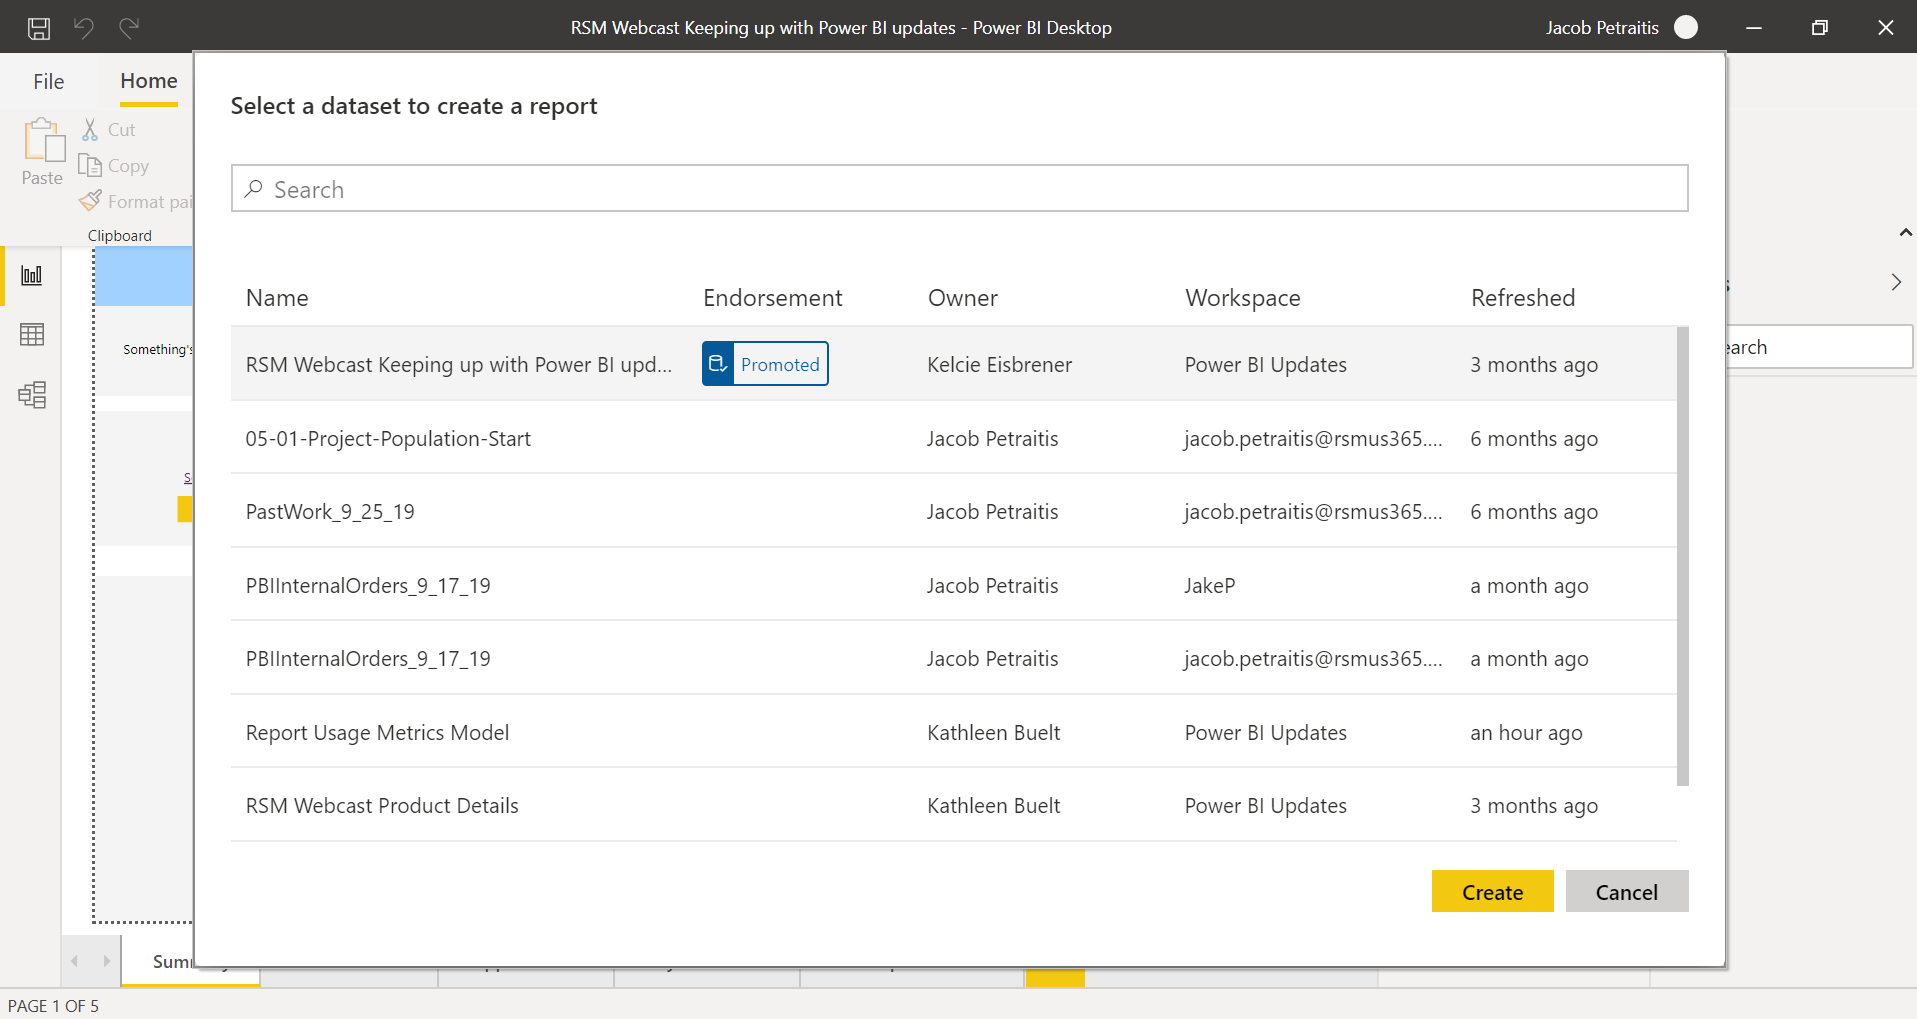Click the dataset list vertical scrollbar
Viewport: 1917px width, 1019px height.
pyautogui.click(x=1682, y=556)
